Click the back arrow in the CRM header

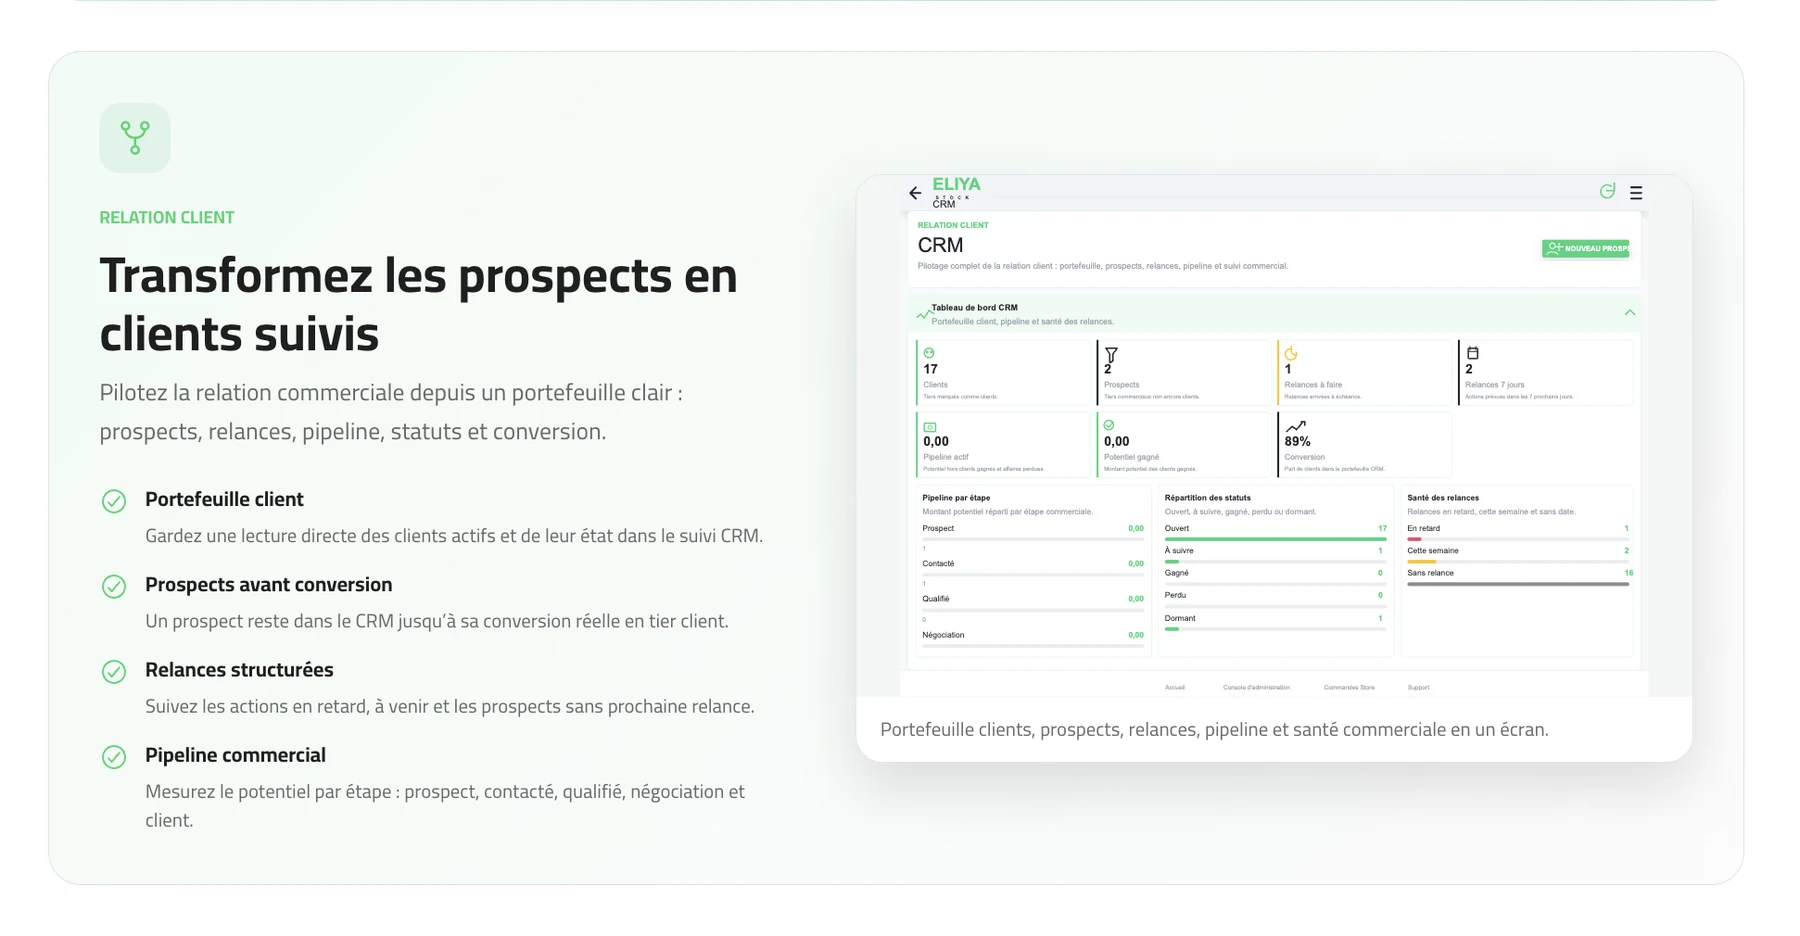(x=915, y=193)
